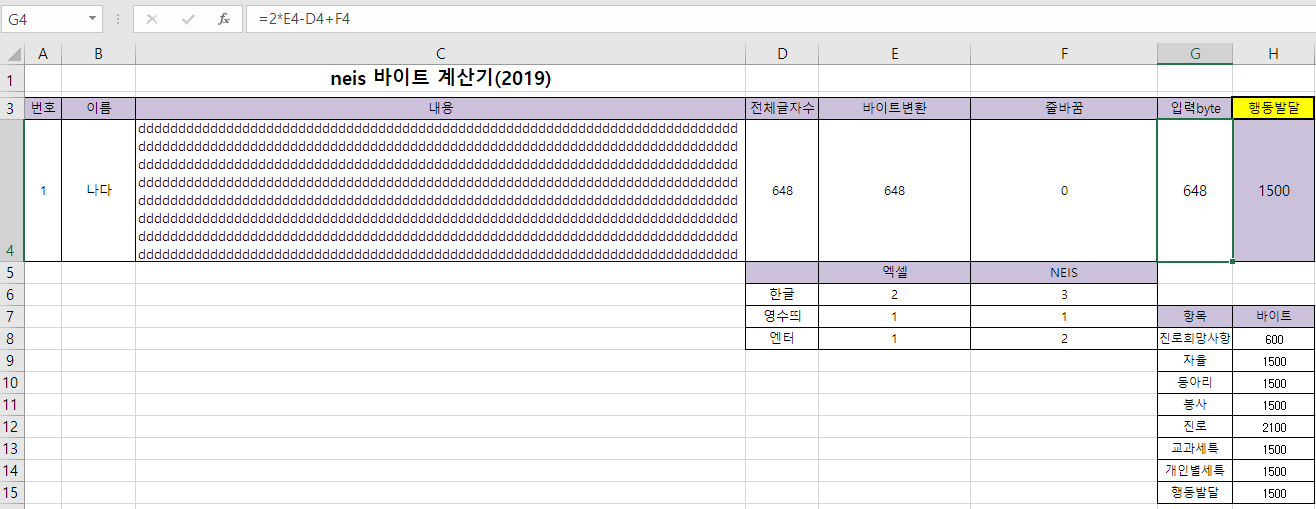
Task: Click the 'NEIS' column label cell
Action: click(1064, 273)
